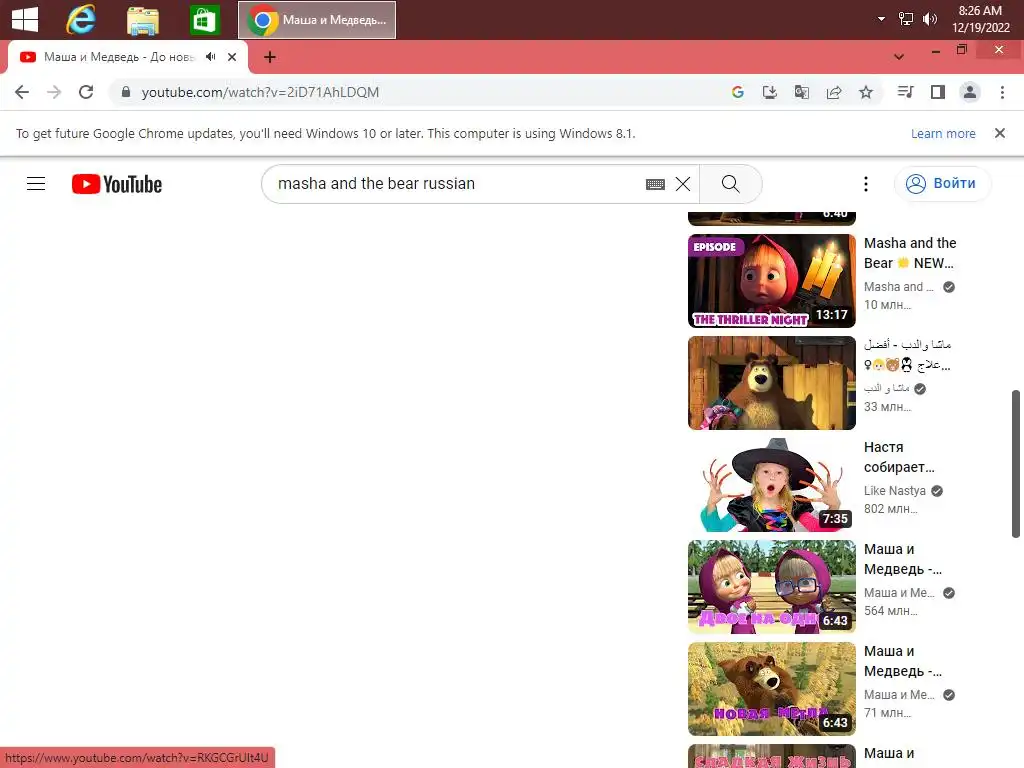Play the Сладкая жизнь thumbnail
1024x768 pixels.
point(771,756)
